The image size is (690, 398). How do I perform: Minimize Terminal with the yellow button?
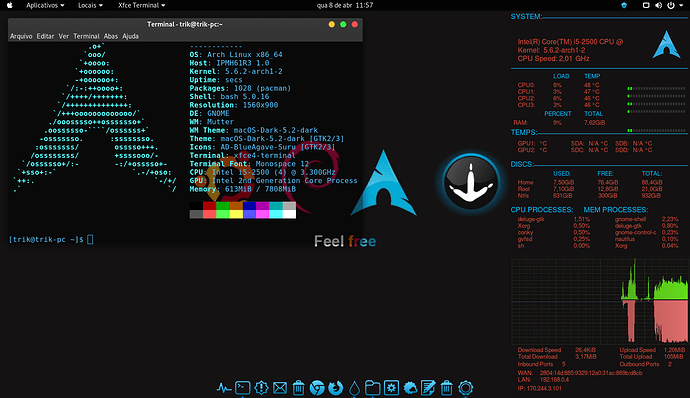click(332, 24)
